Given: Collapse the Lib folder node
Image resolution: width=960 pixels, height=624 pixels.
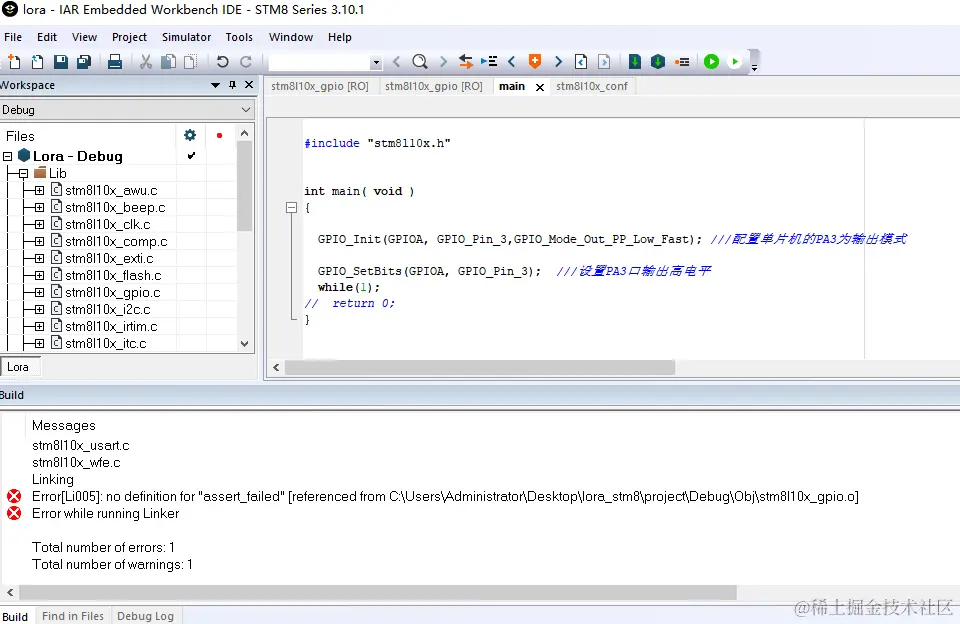Looking at the screenshot, I should (x=23, y=174).
